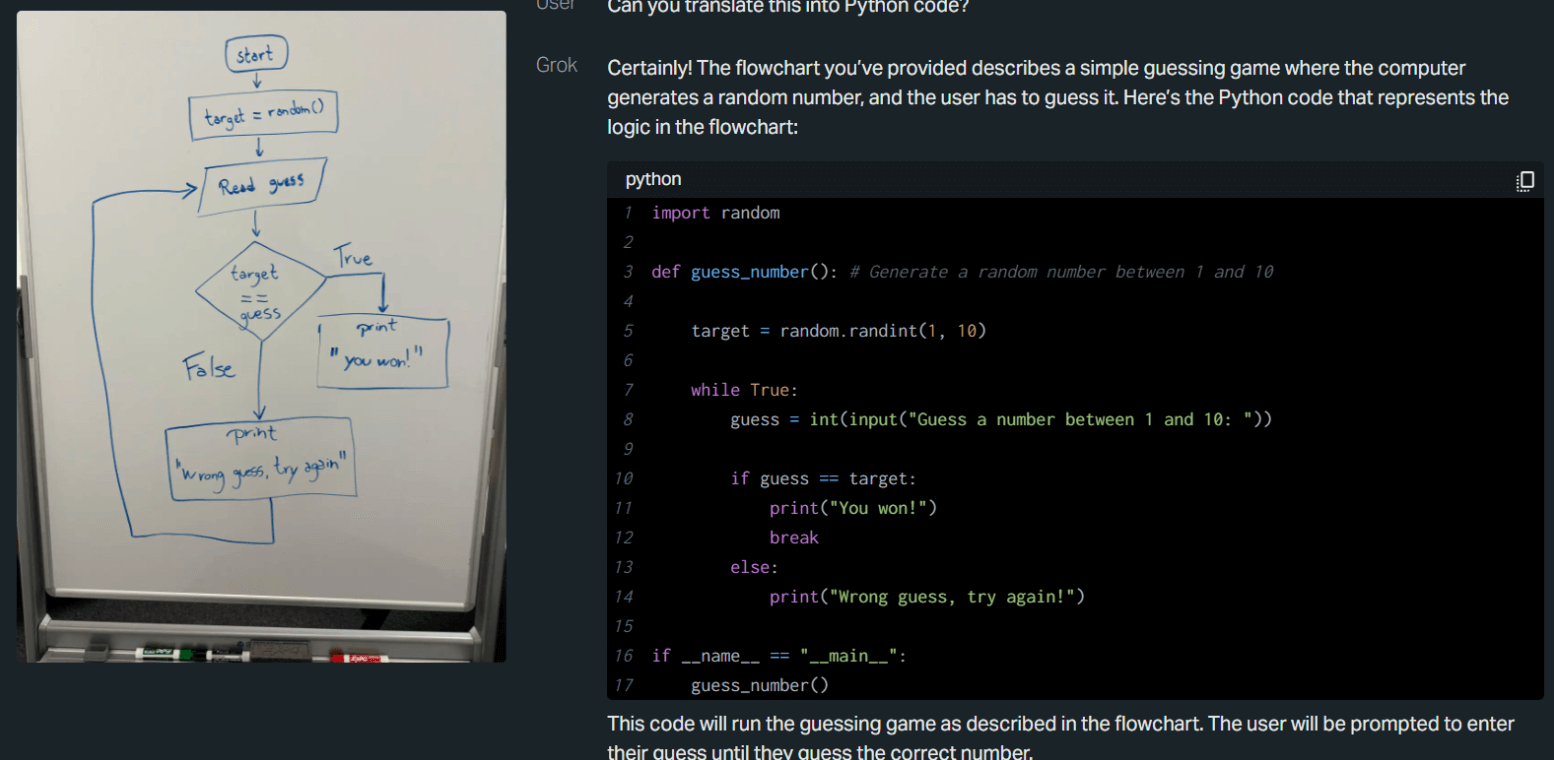Viewport: 1554px width, 760px height.
Task: Select the Grok label in the chat
Action: (557, 65)
